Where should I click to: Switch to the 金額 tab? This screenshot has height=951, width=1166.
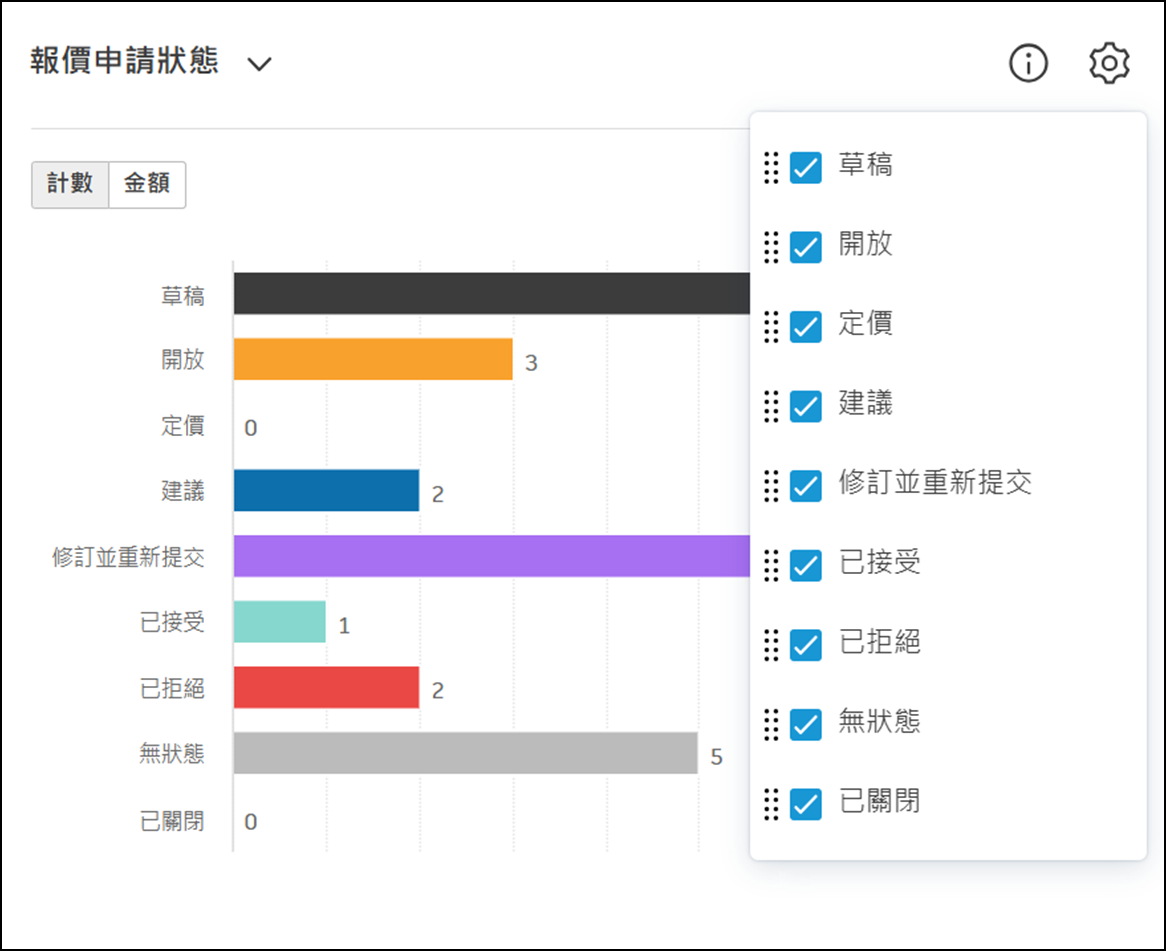coord(146,184)
